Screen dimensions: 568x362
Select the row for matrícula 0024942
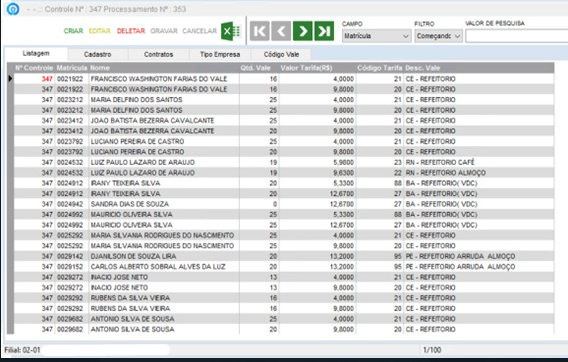click(x=284, y=204)
